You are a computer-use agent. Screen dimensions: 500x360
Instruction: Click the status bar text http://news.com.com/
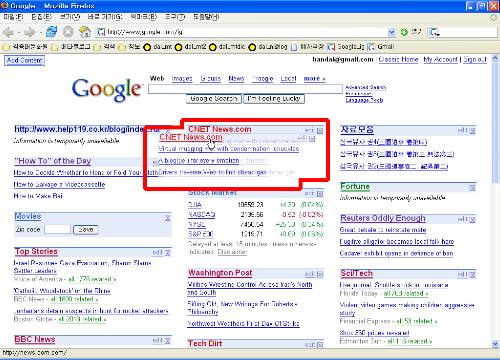click(34, 353)
